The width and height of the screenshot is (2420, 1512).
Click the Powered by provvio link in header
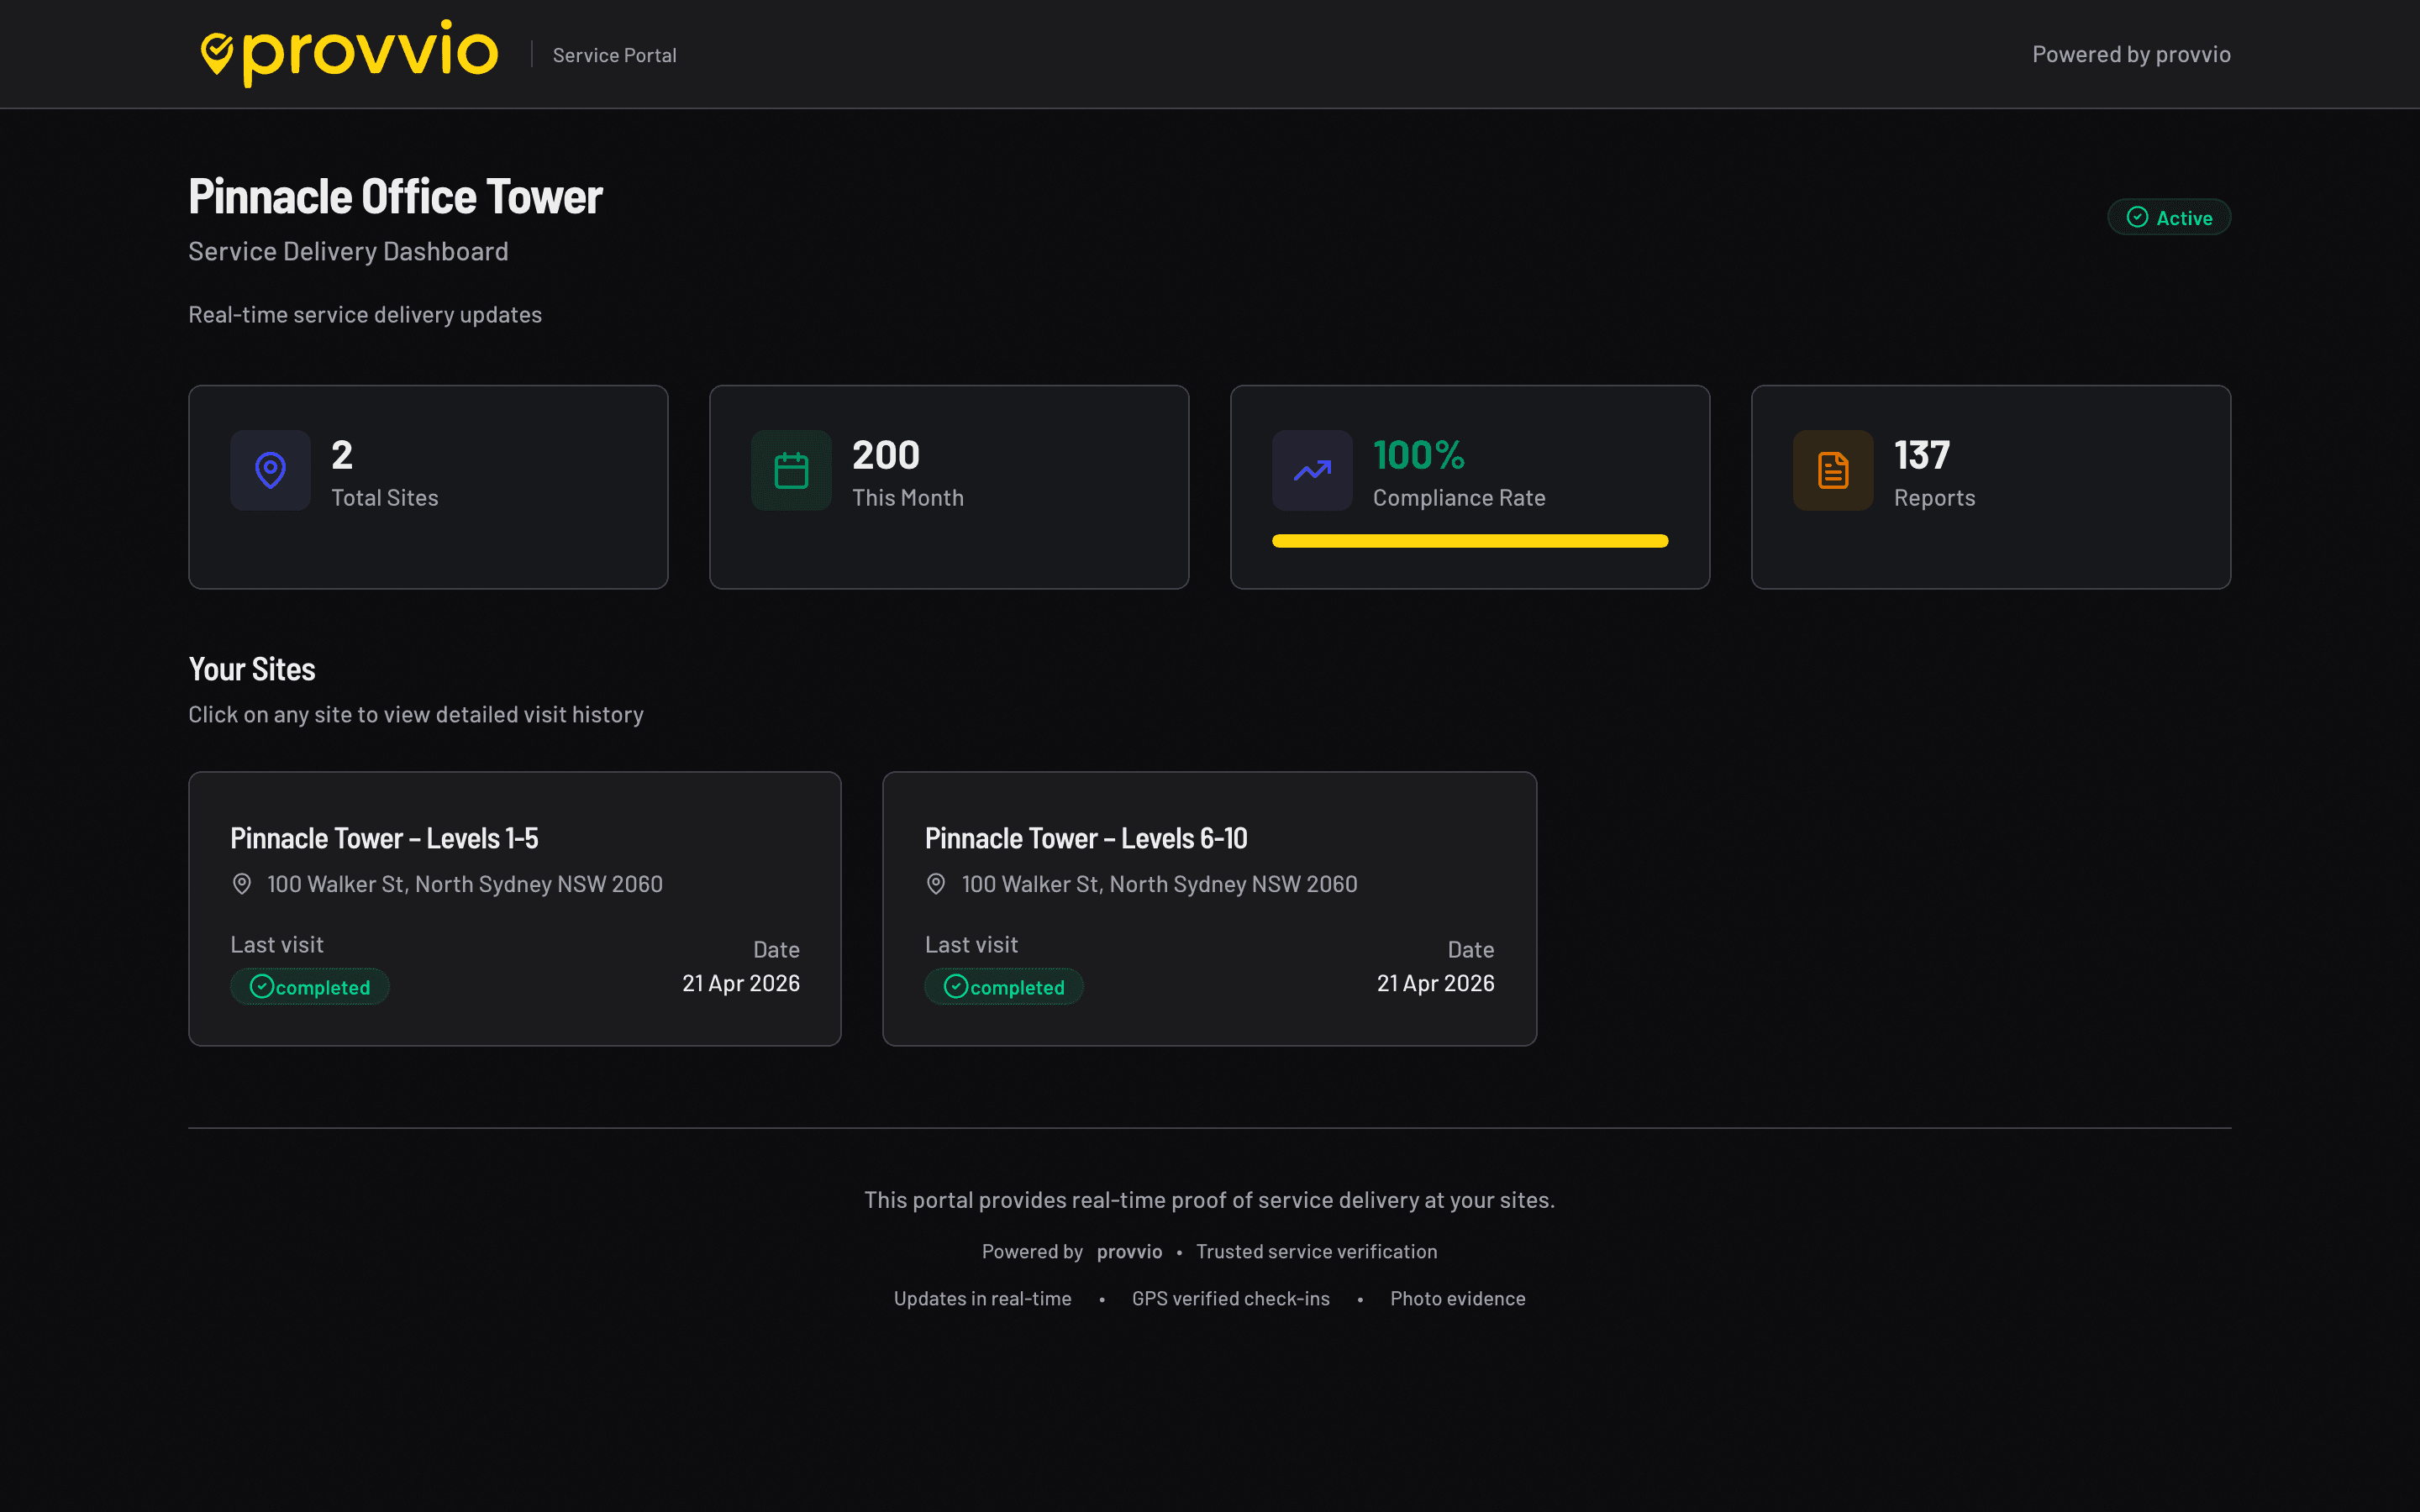pos(2131,54)
